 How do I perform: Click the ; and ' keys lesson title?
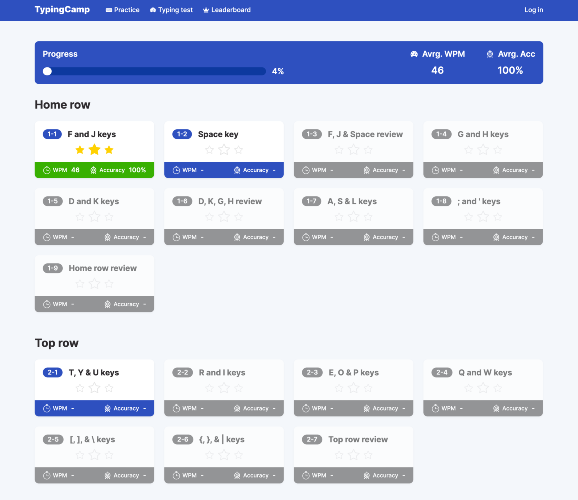[x=479, y=201]
